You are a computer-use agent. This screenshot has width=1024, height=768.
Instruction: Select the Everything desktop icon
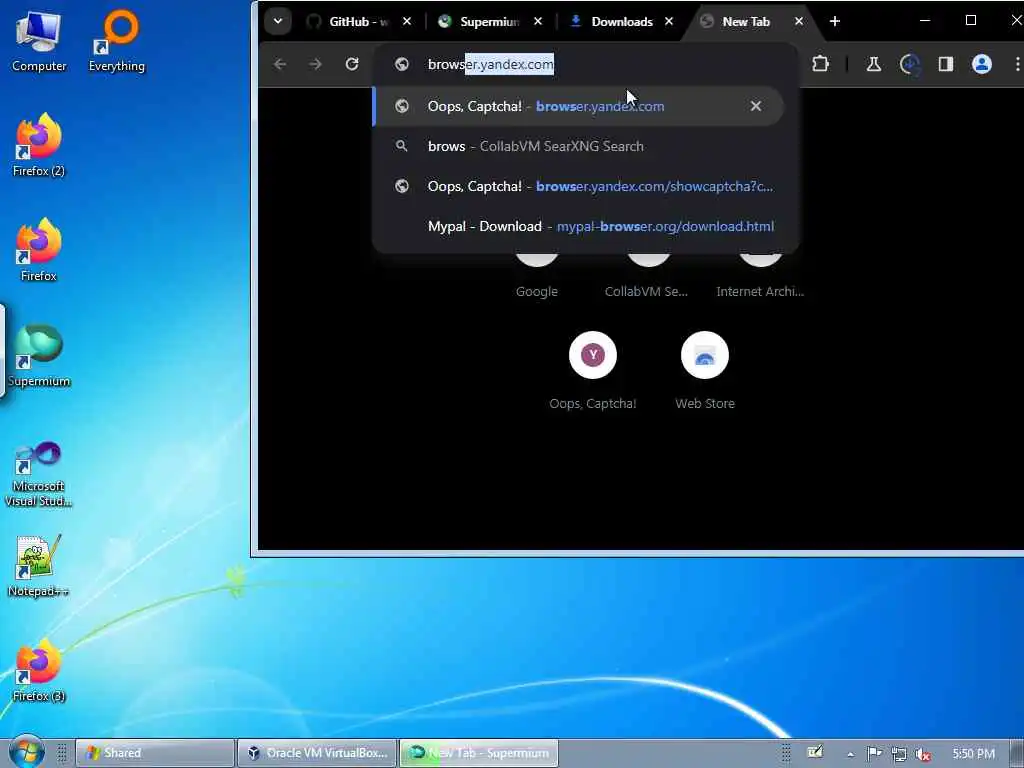point(117,40)
